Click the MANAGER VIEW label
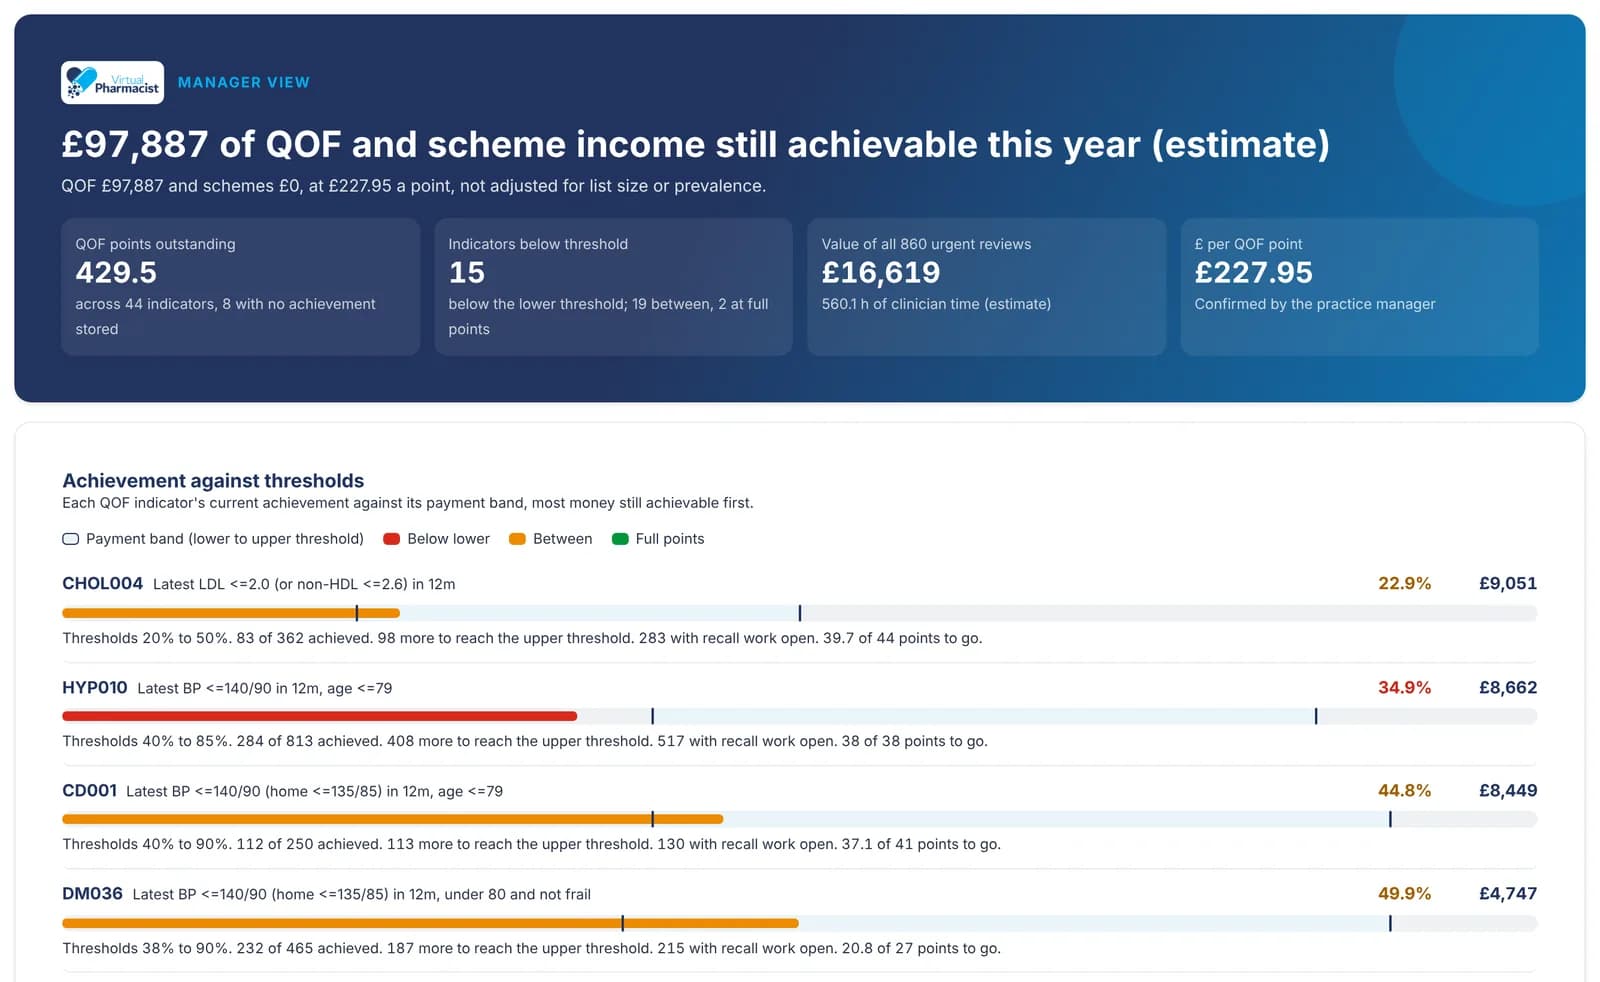This screenshot has height=982, width=1600. [x=244, y=83]
